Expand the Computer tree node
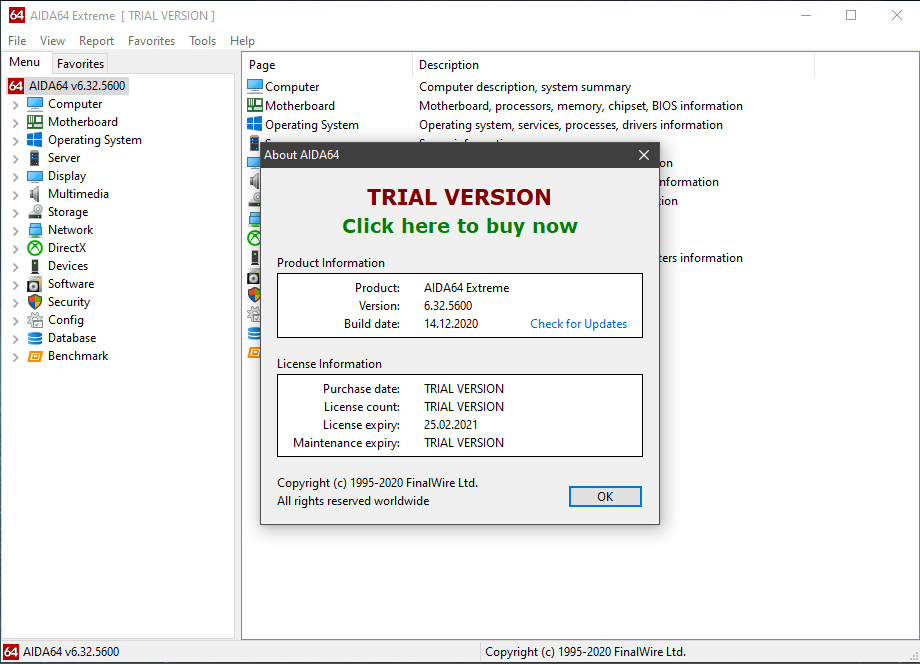Viewport: 920px width, 664px height. pos(16,105)
